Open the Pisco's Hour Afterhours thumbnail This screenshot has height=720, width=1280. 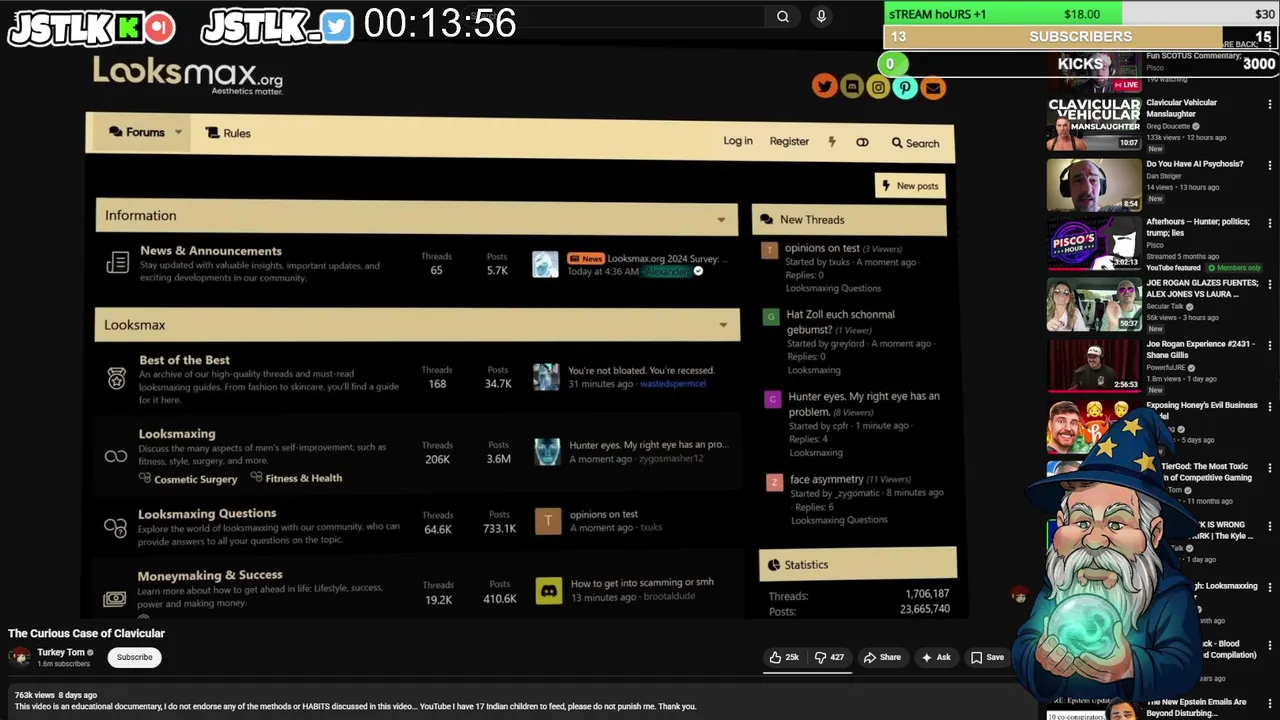[1094, 243]
